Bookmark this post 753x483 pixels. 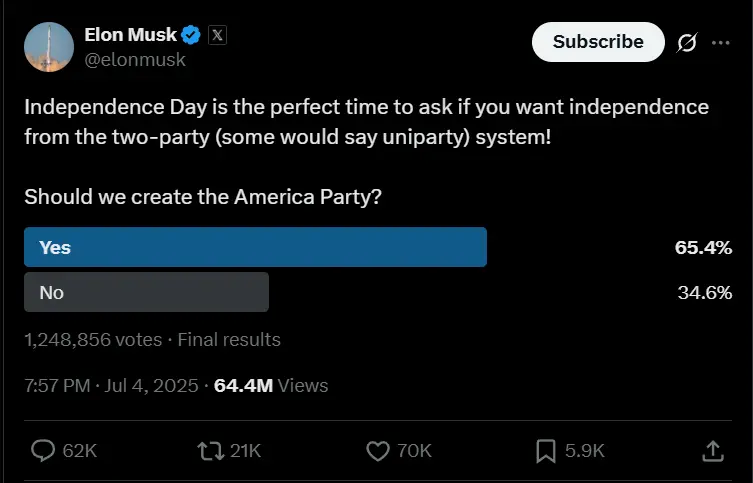click(x=546, y=451)
